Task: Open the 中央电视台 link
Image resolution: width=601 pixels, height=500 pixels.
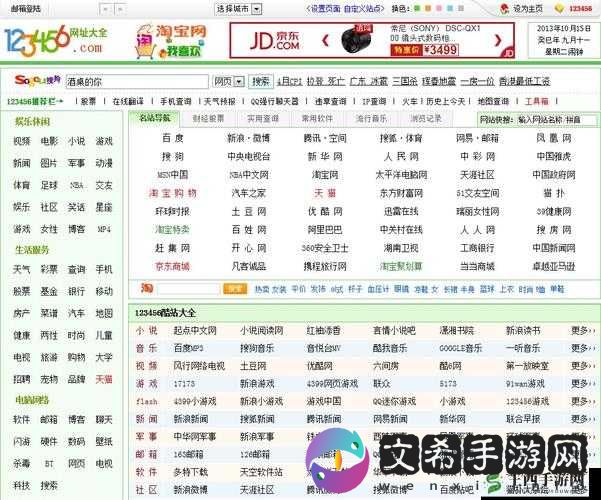Action: point(248,156)
